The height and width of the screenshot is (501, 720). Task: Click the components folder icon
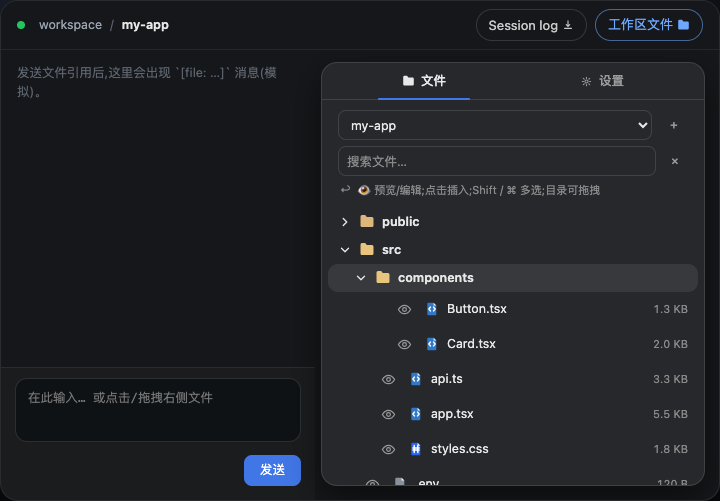click(383, 277)
